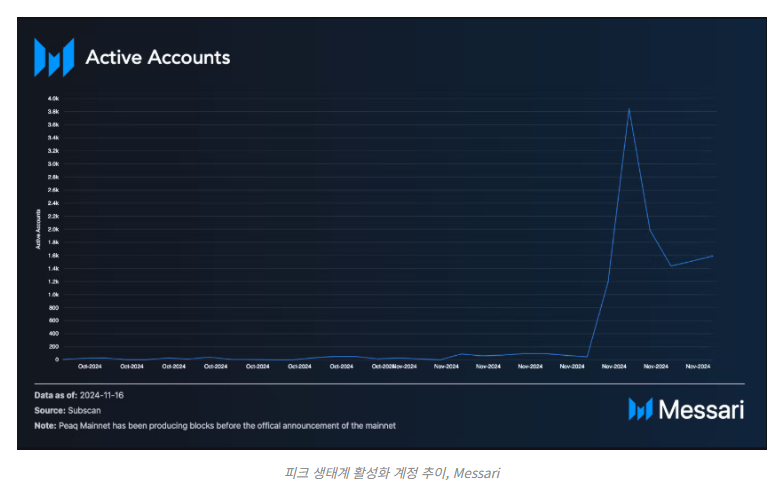The width and height of the screenshot is (780, 485).
Task: Click the 1.0k tick label on the y-axis
Action: 53,294
